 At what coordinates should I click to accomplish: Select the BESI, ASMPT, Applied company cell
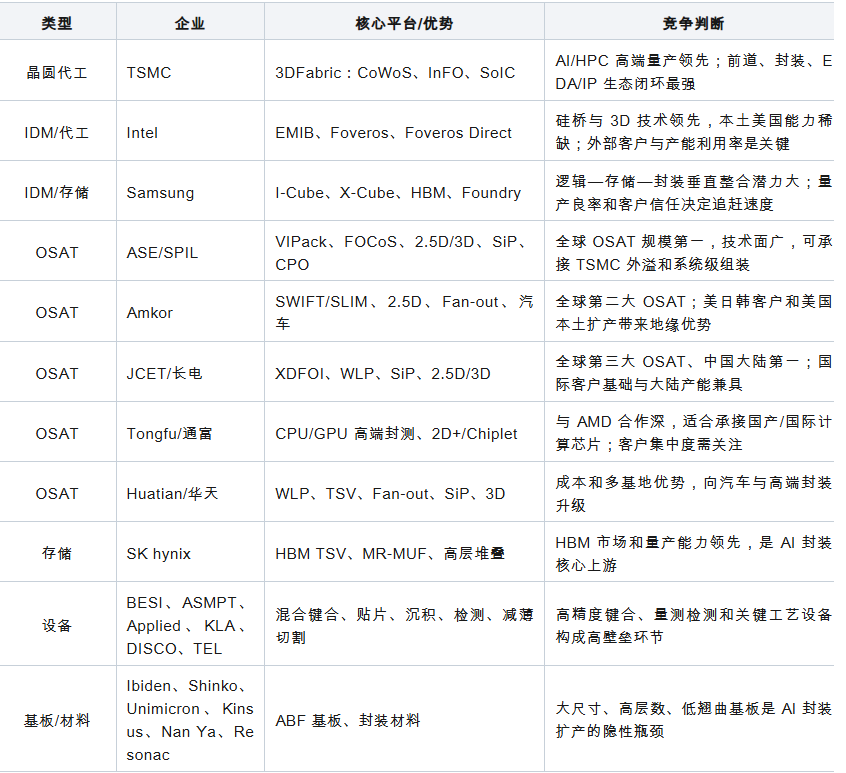tap(190, 624)
